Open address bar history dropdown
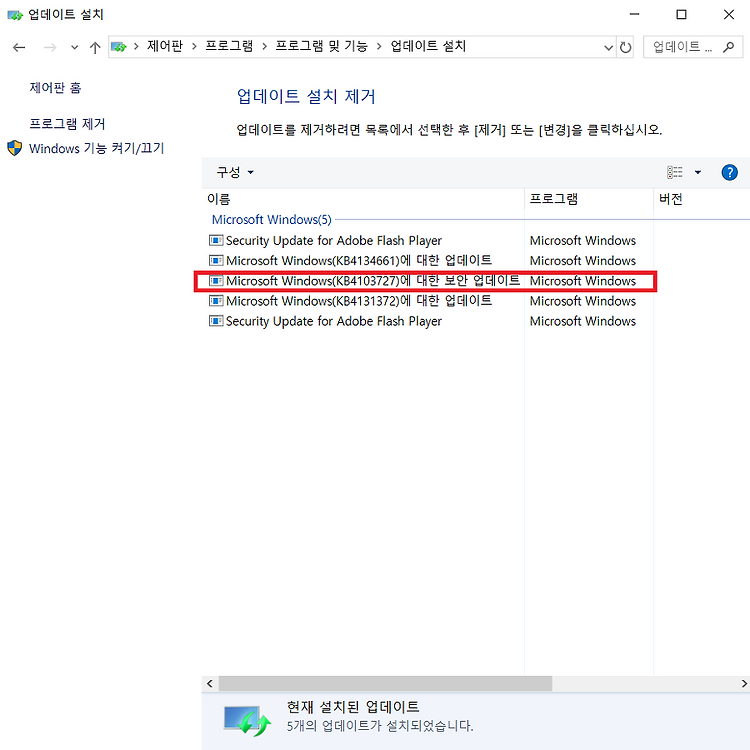This screenshot has height=750, width=750. (608, 47)
